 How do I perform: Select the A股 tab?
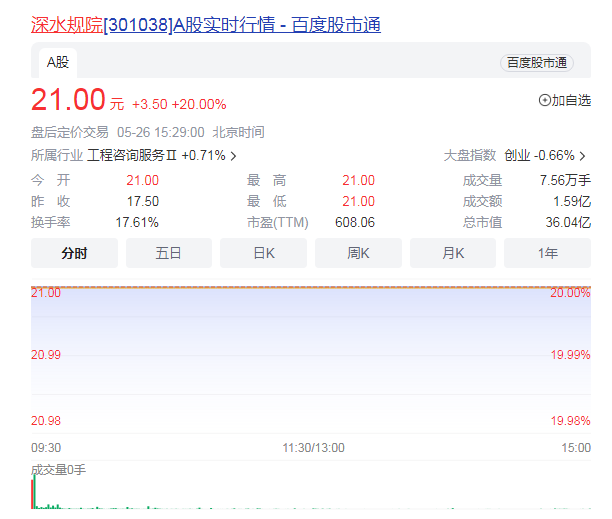57,62
